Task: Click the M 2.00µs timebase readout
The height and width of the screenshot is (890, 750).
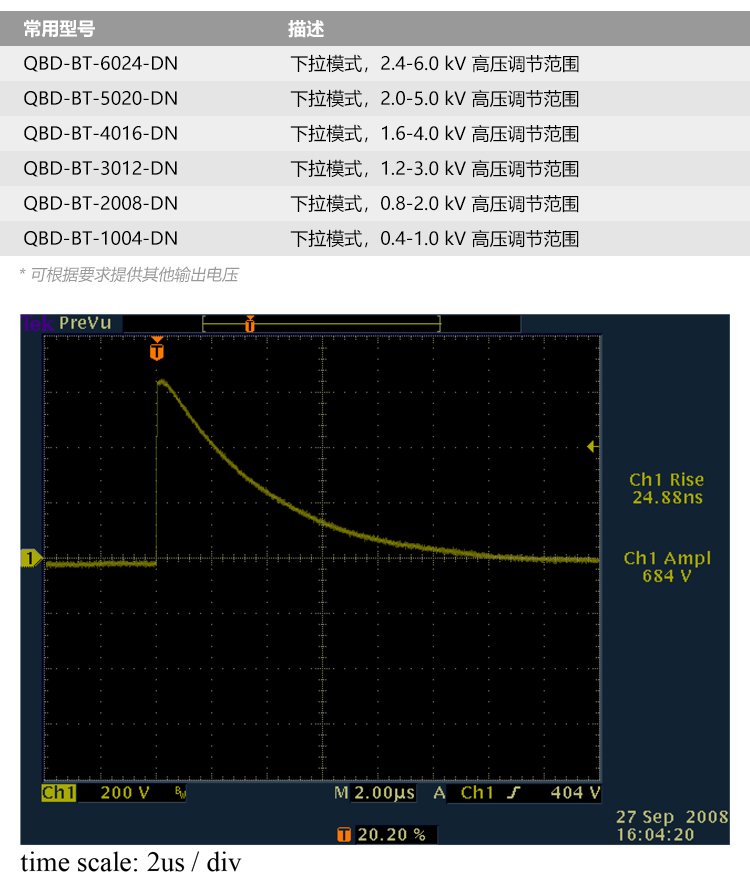Action: pyautogui.click(x=374, y=793)
